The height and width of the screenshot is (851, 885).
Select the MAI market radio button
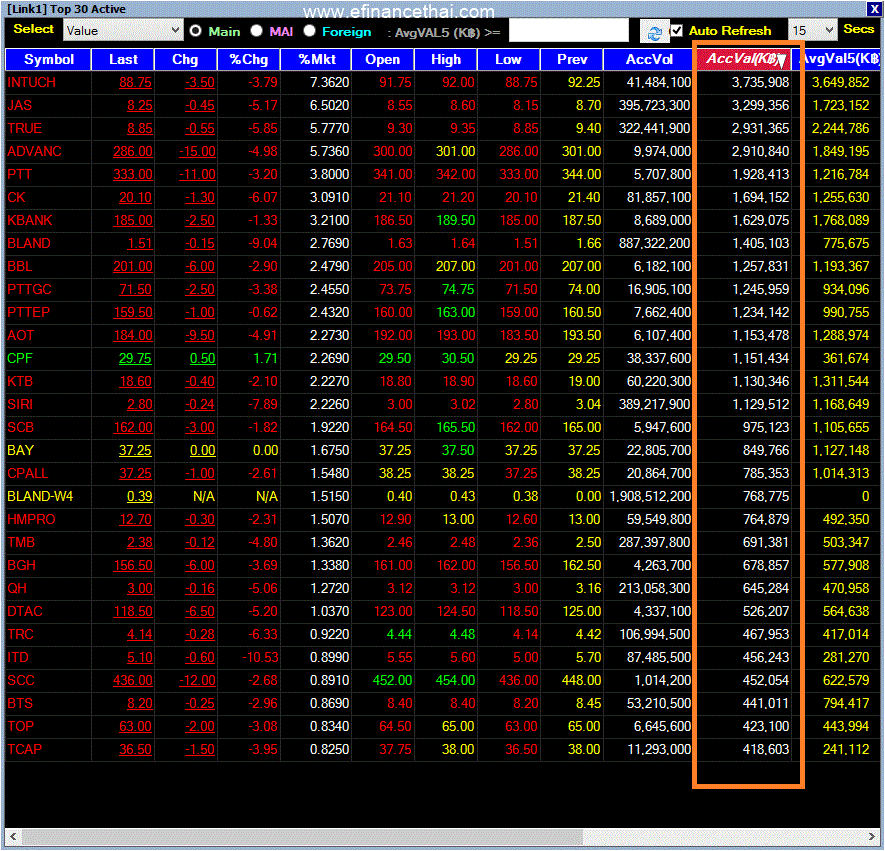[x=256, y=31]
